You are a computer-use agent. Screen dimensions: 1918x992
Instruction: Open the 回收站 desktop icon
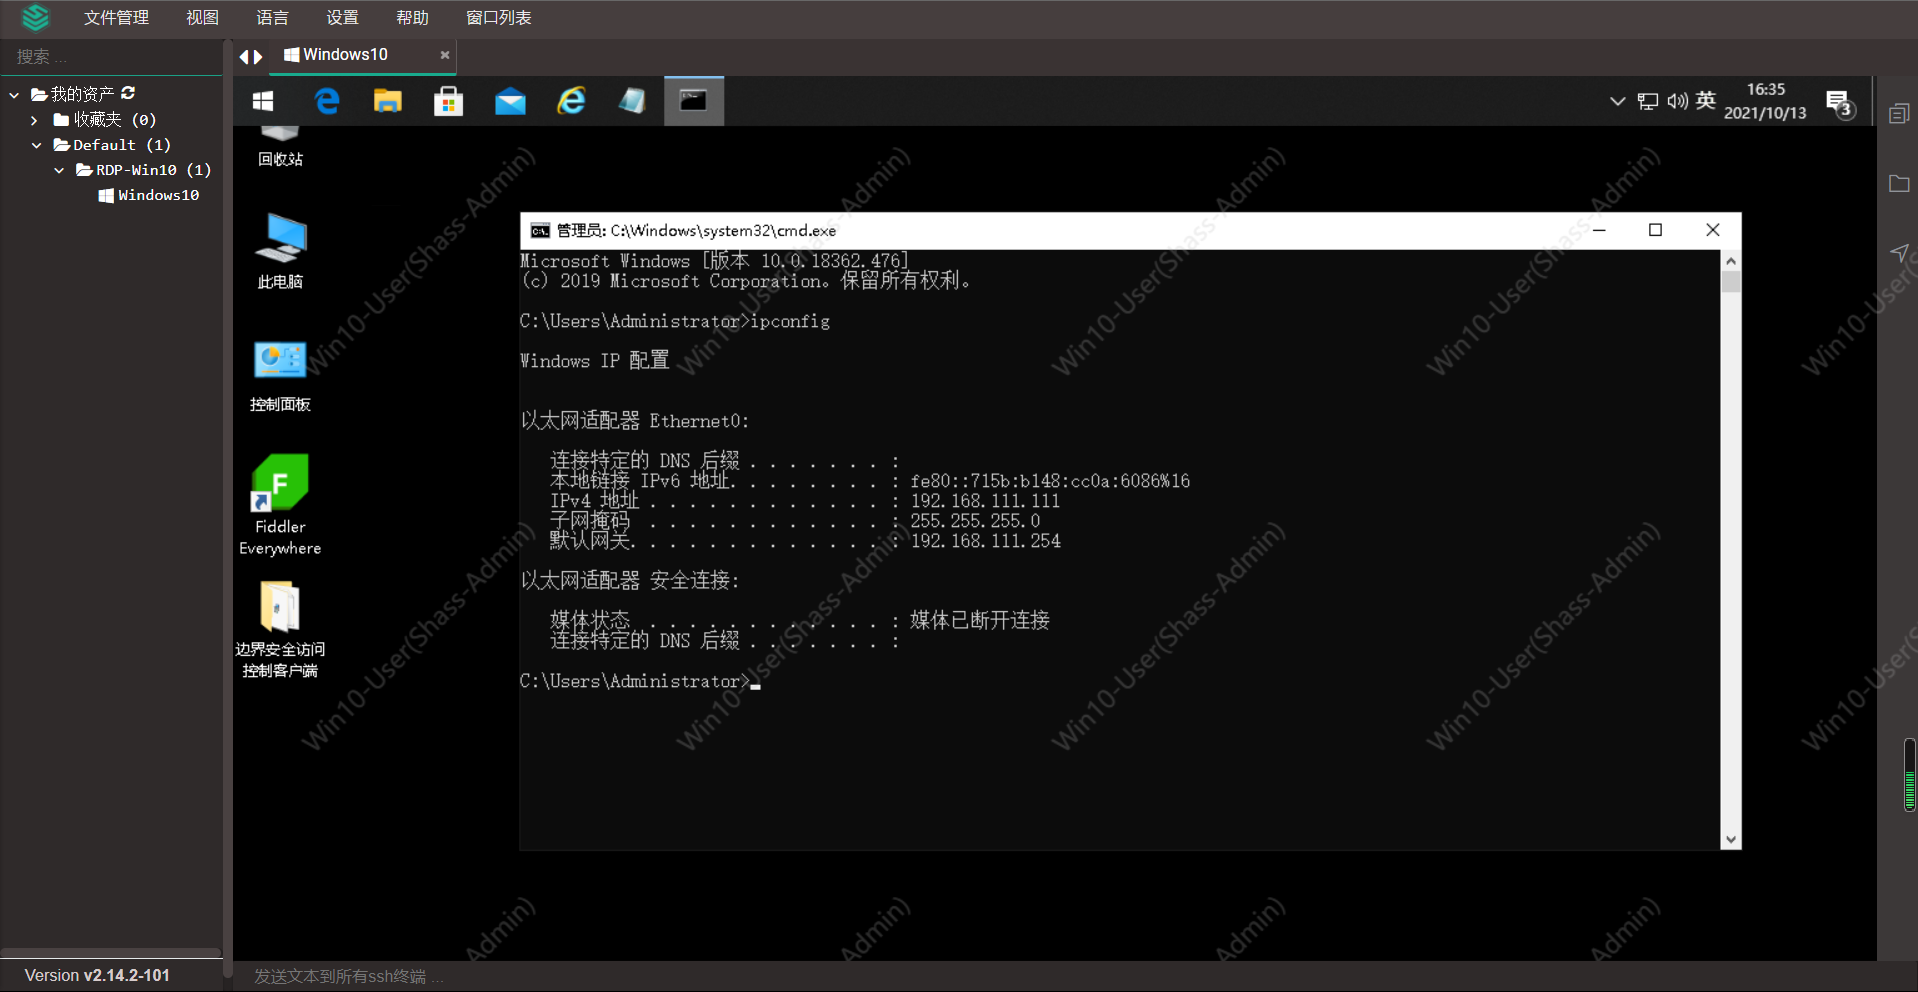280,140
